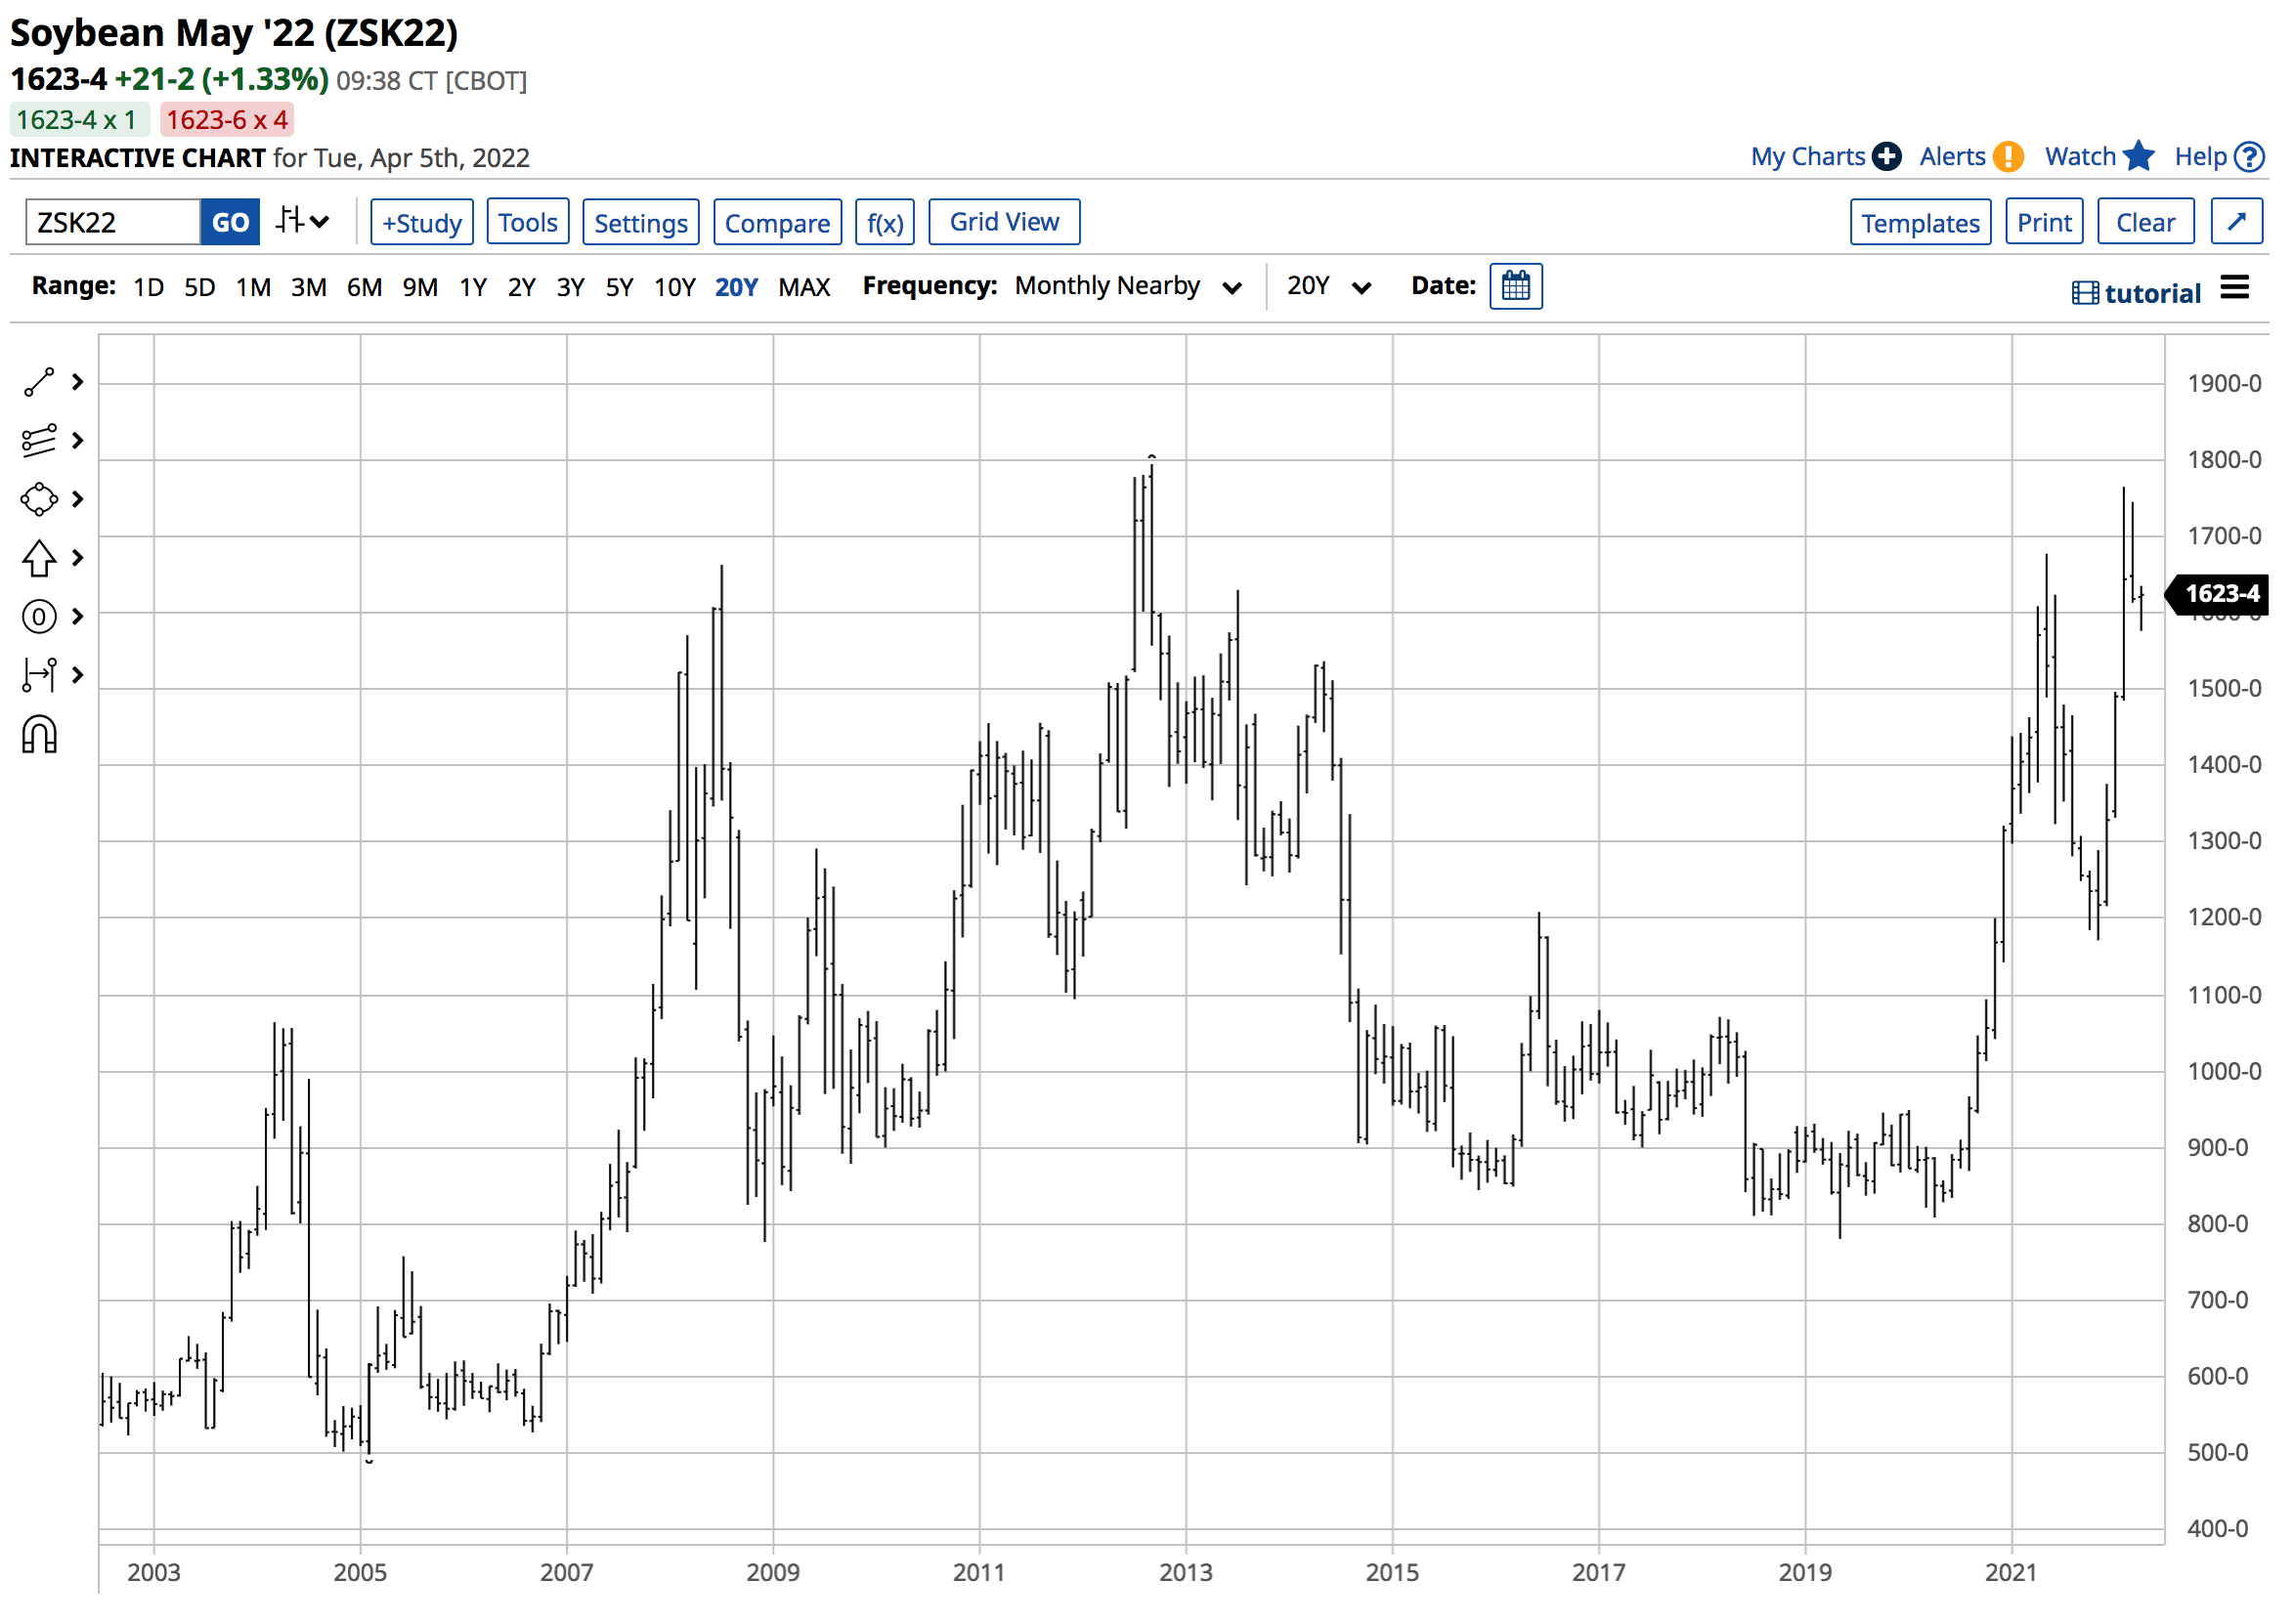Click the Templates button
Screen dimensions: 2293x1624
pyautogui.click(x=1919, y=222)
